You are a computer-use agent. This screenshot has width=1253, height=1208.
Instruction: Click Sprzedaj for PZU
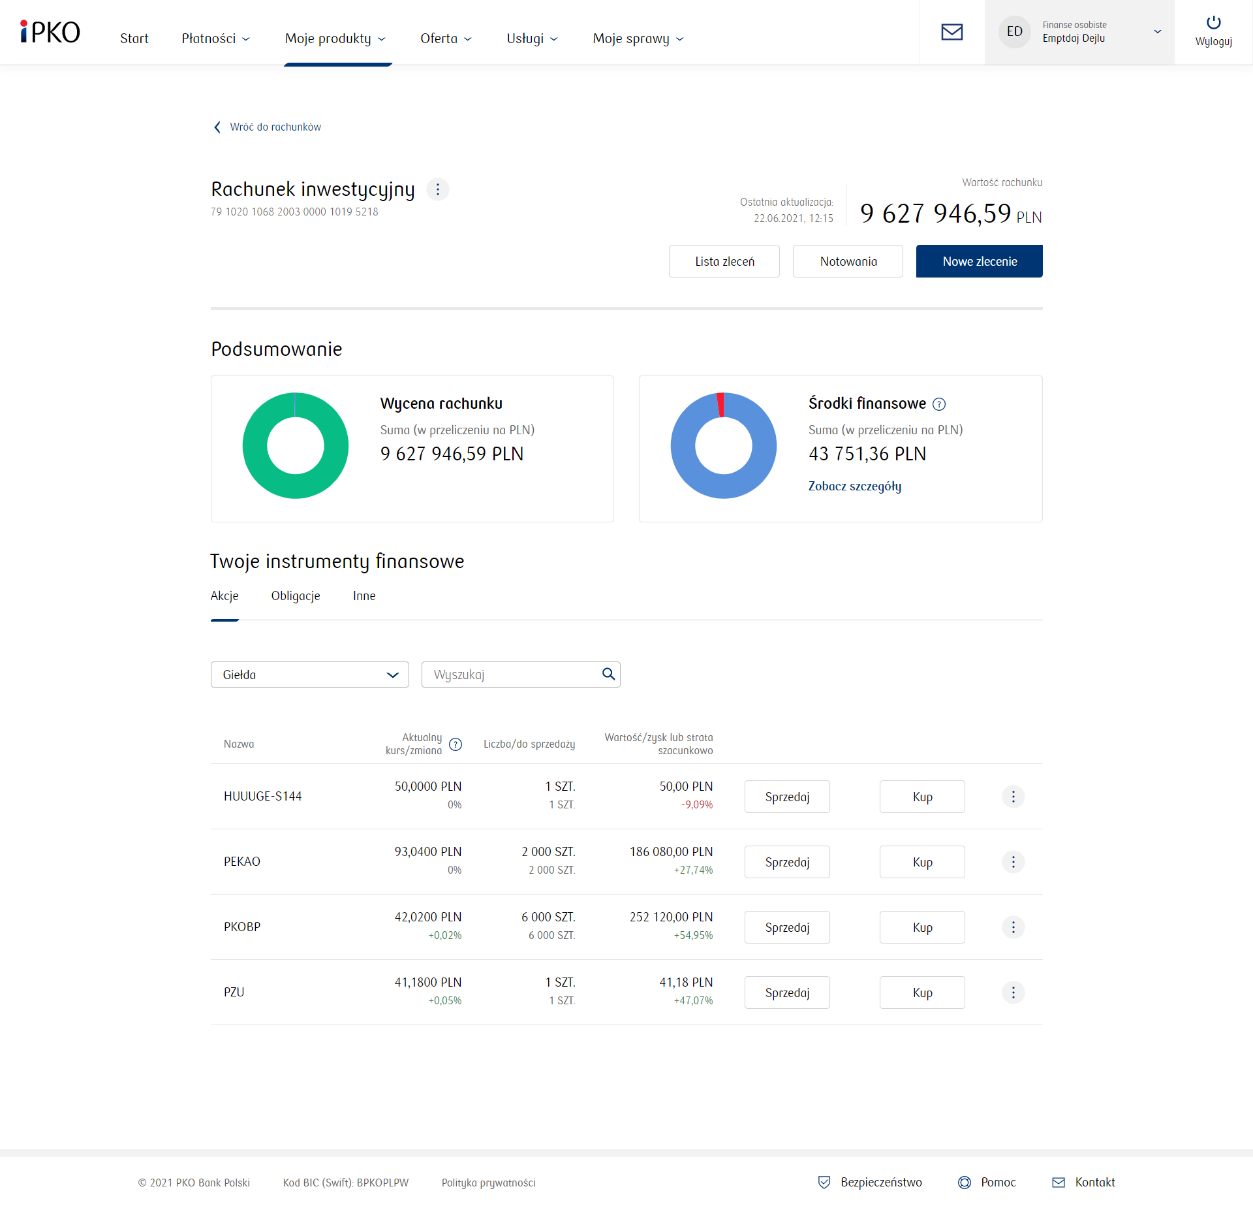pos(787,992)
